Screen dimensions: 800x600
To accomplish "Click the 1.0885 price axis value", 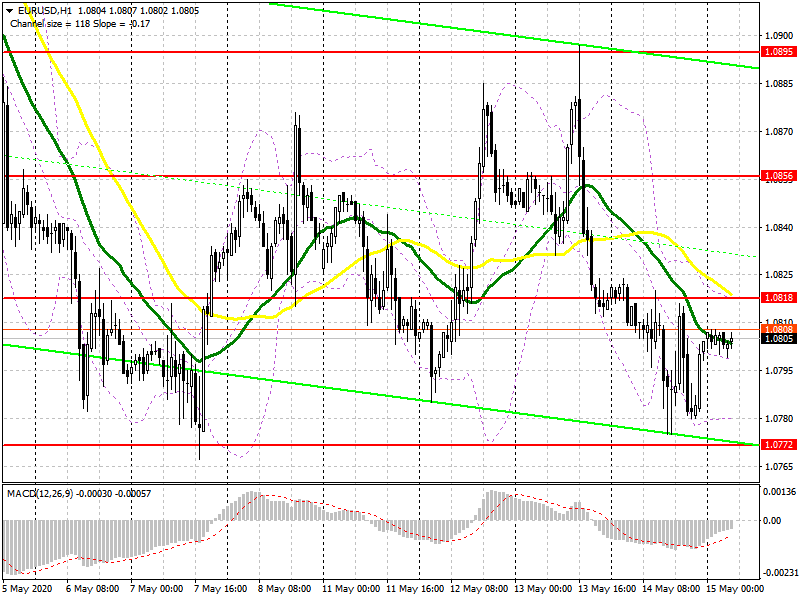I will (780, 84).
